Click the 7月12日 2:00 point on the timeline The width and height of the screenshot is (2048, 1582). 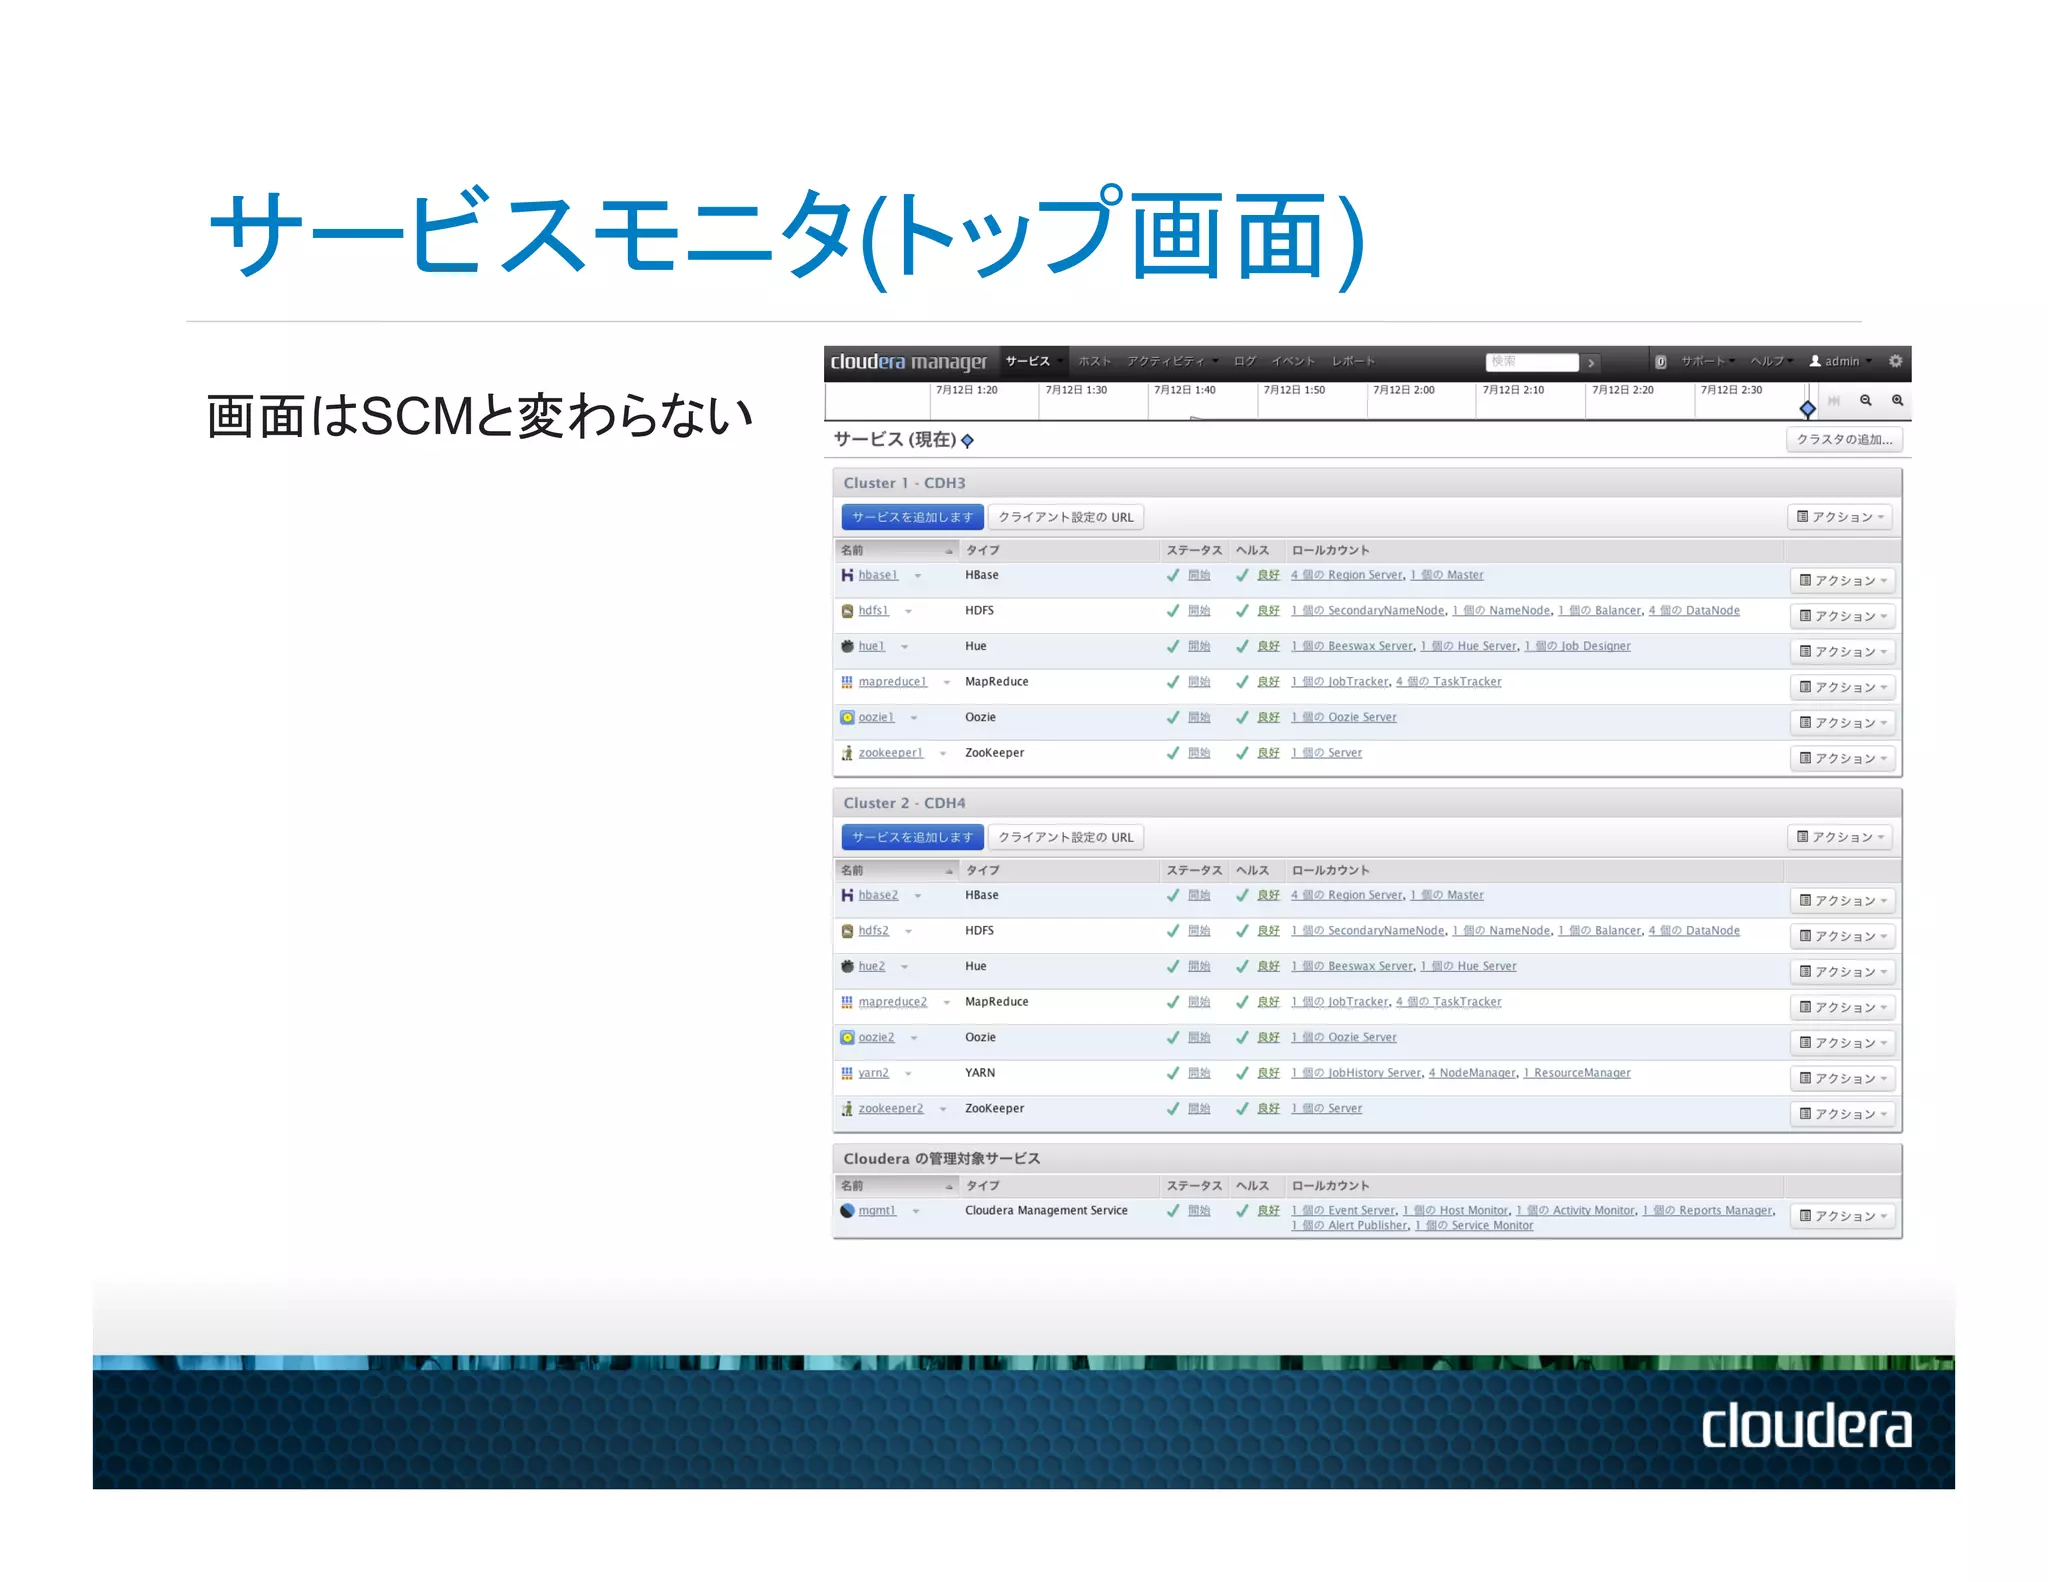click(1404, 390)
